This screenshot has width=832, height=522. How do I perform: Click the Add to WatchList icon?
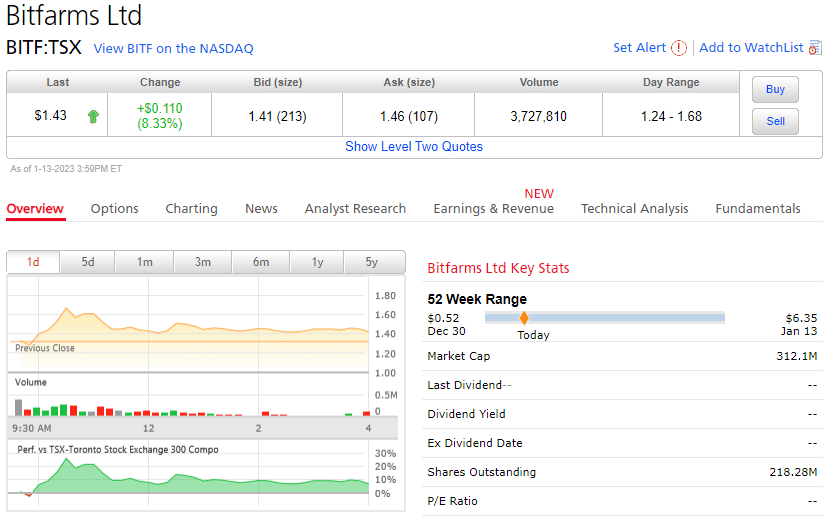click(x=814, y=48)
